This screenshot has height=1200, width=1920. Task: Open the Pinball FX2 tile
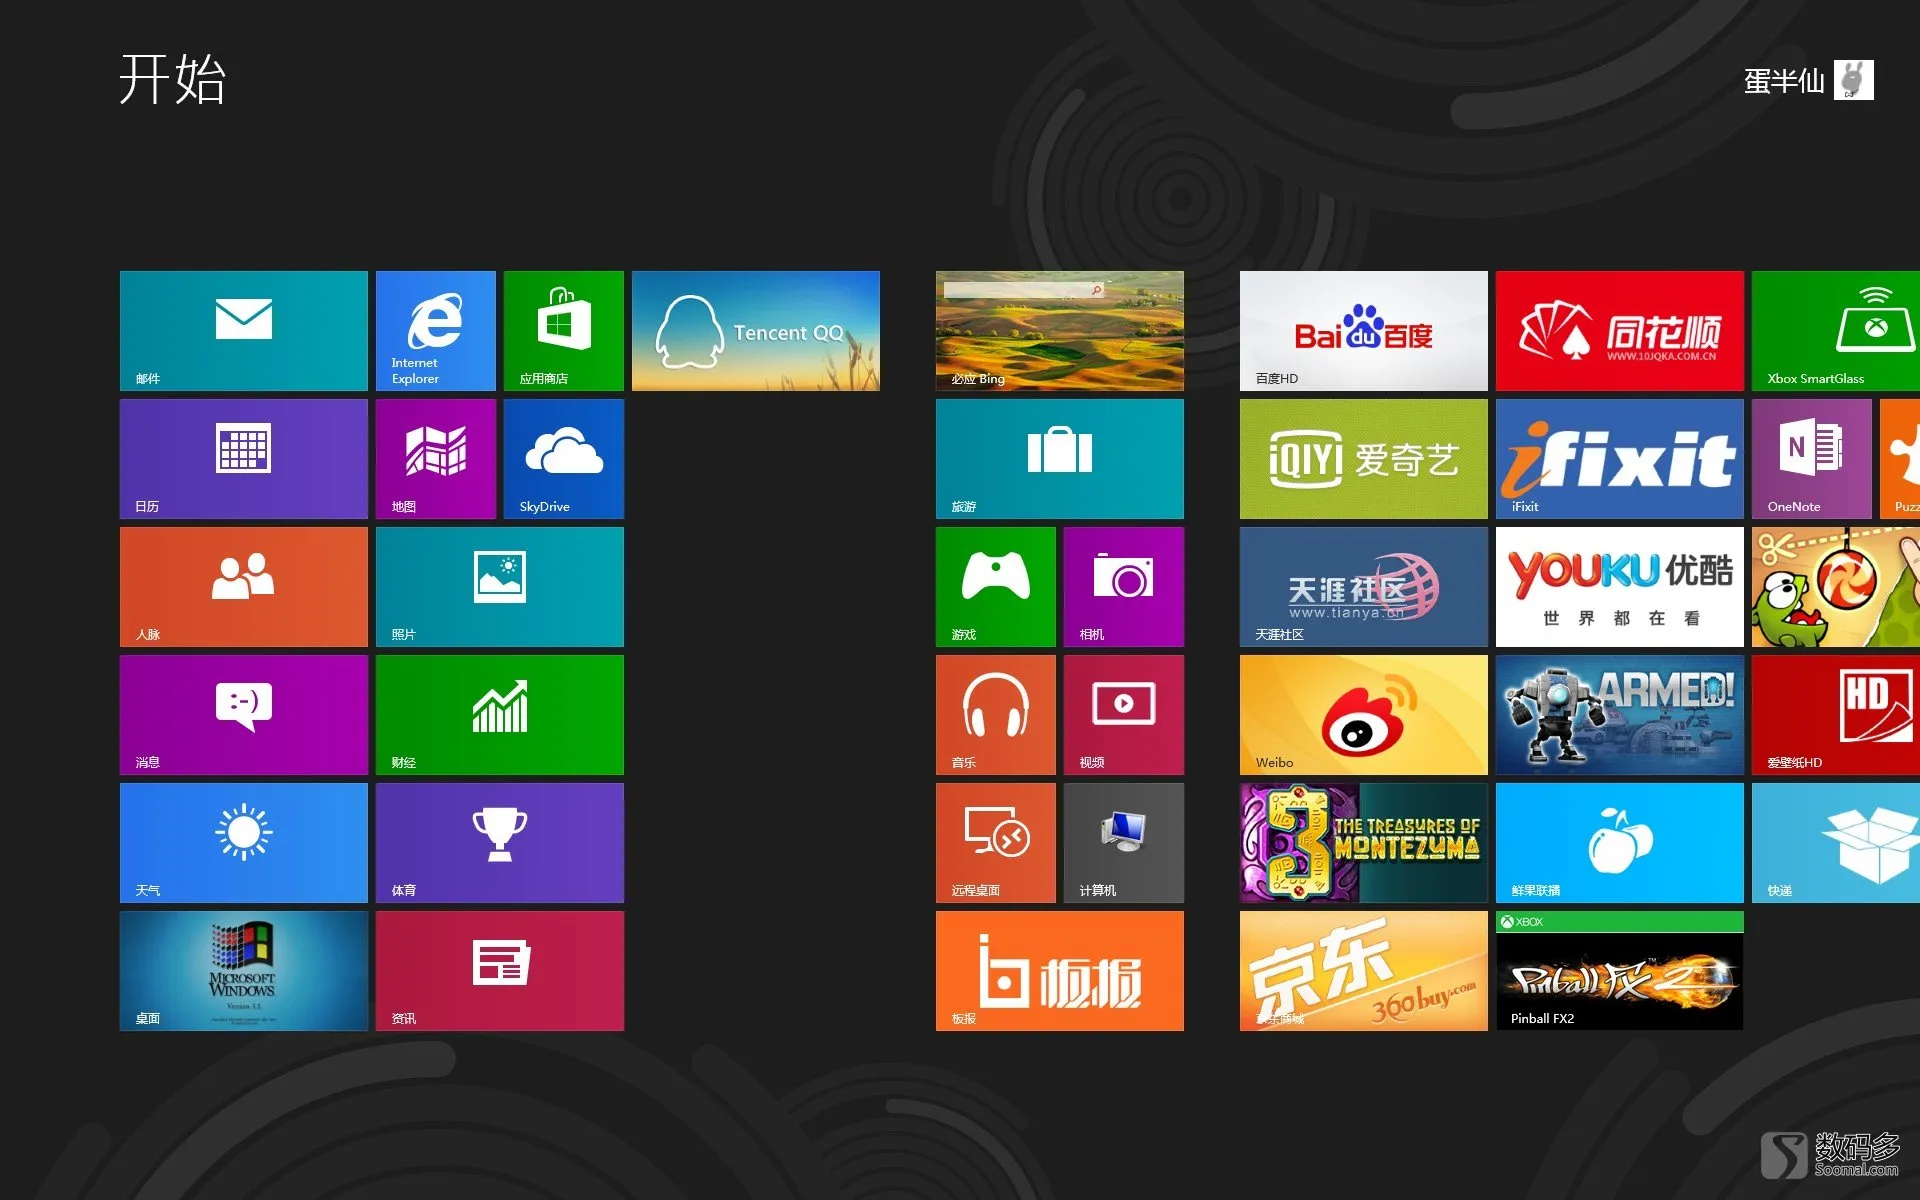1620,971
